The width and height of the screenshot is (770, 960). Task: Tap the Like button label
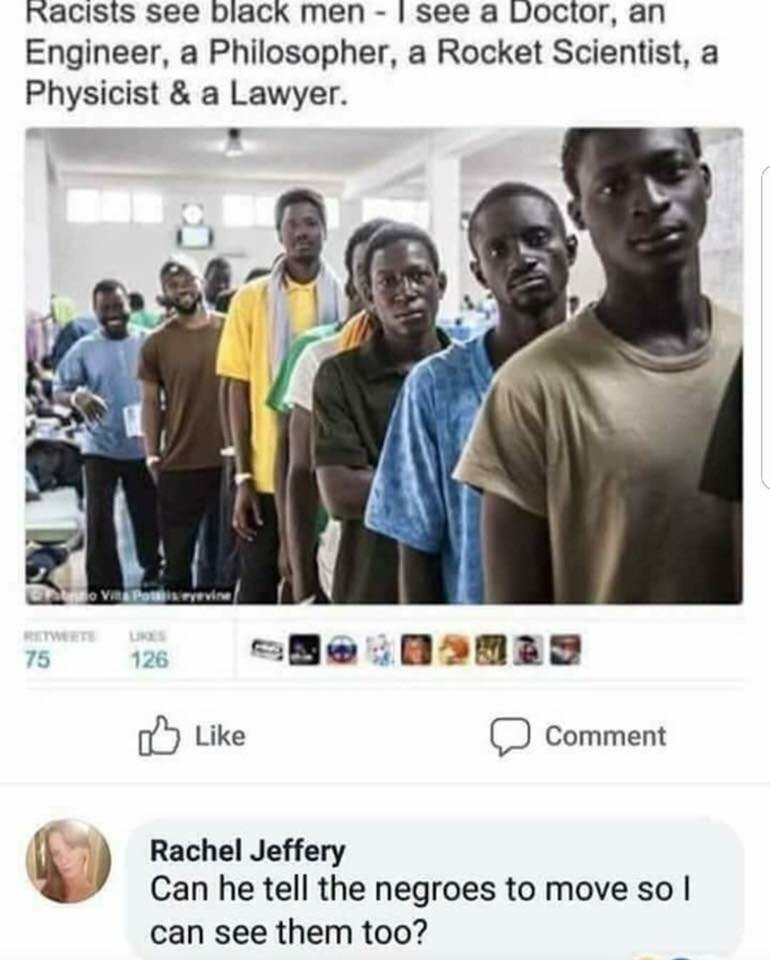(x=220, y=736)
